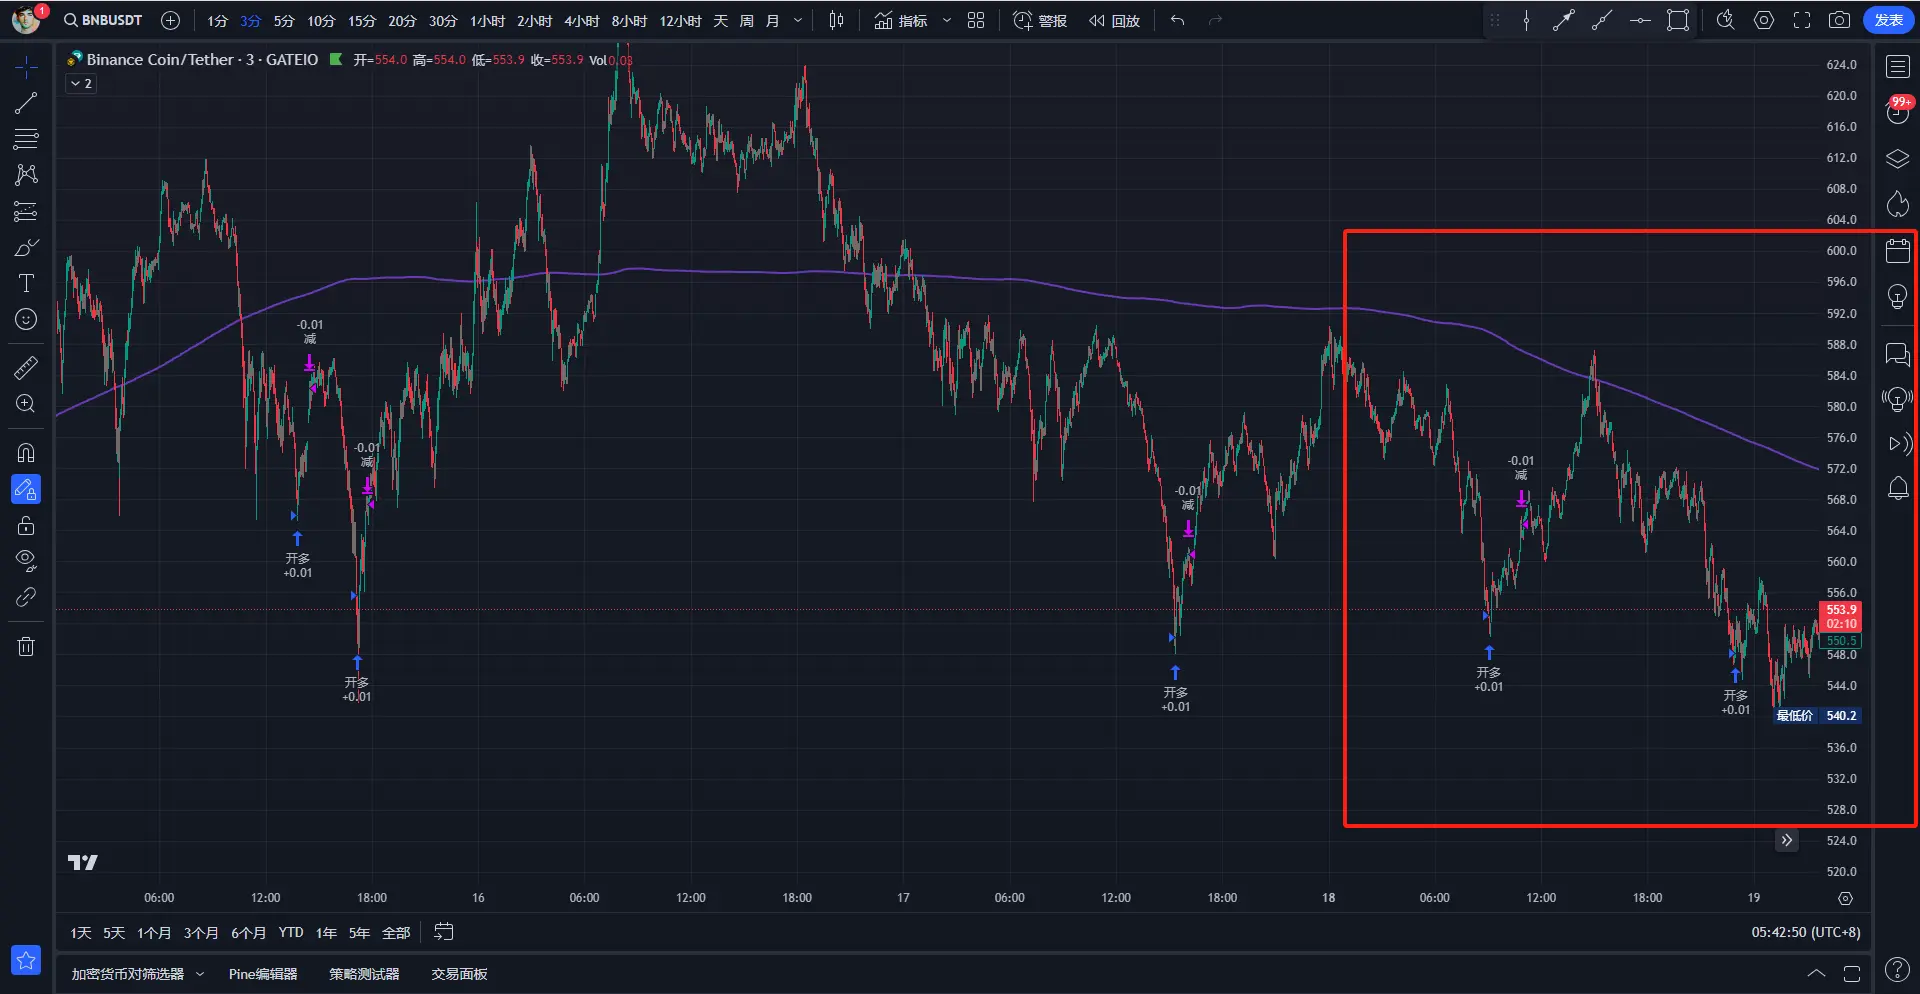Create an alert with 警报 button
The width and height of the screenshot is (1920, 994).
(1040, 21)
